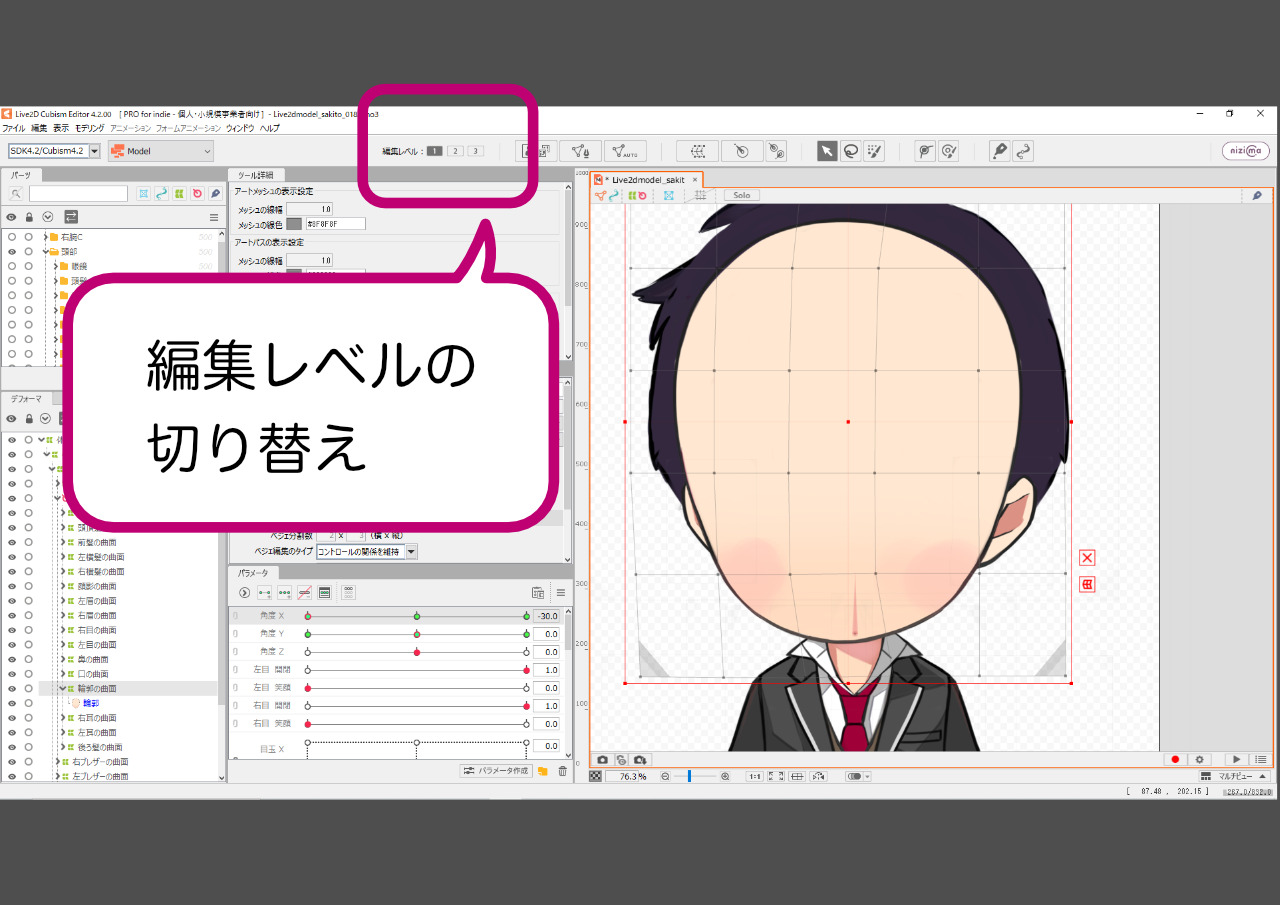Toggle visibility eye for 頭部 folder
This screenshot has height=905, width=1280.
point(12,252)
